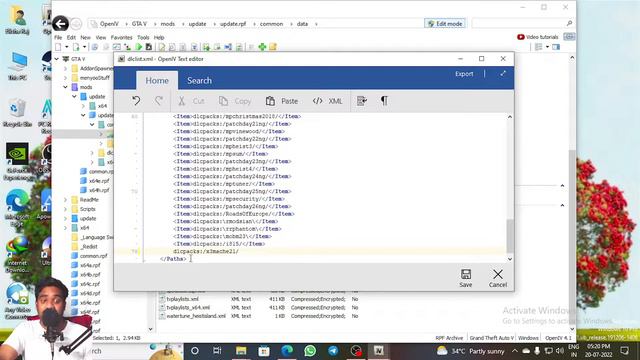This screenshot has width=640, height=360.
Task: Open the Edit menu in OpenIV
Action: tap(71, 37)
